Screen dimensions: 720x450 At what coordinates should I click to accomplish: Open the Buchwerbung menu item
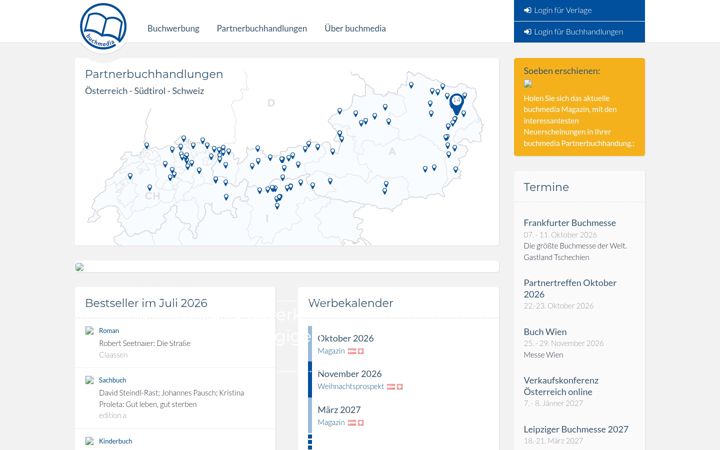[x=173, y=28]
